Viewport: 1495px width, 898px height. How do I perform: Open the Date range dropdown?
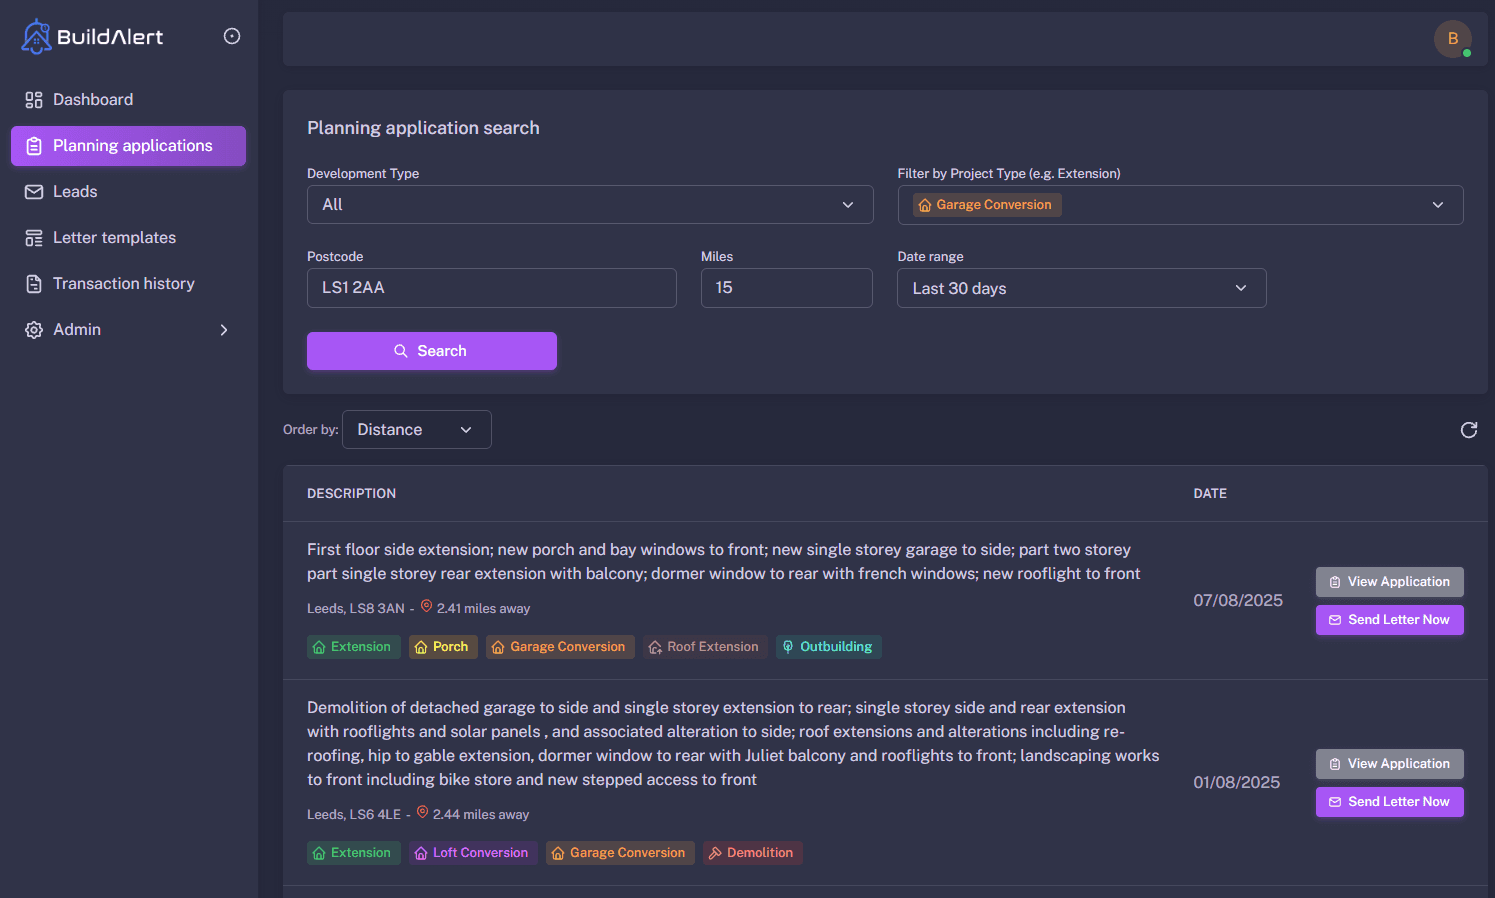[x=1081, y=288]
